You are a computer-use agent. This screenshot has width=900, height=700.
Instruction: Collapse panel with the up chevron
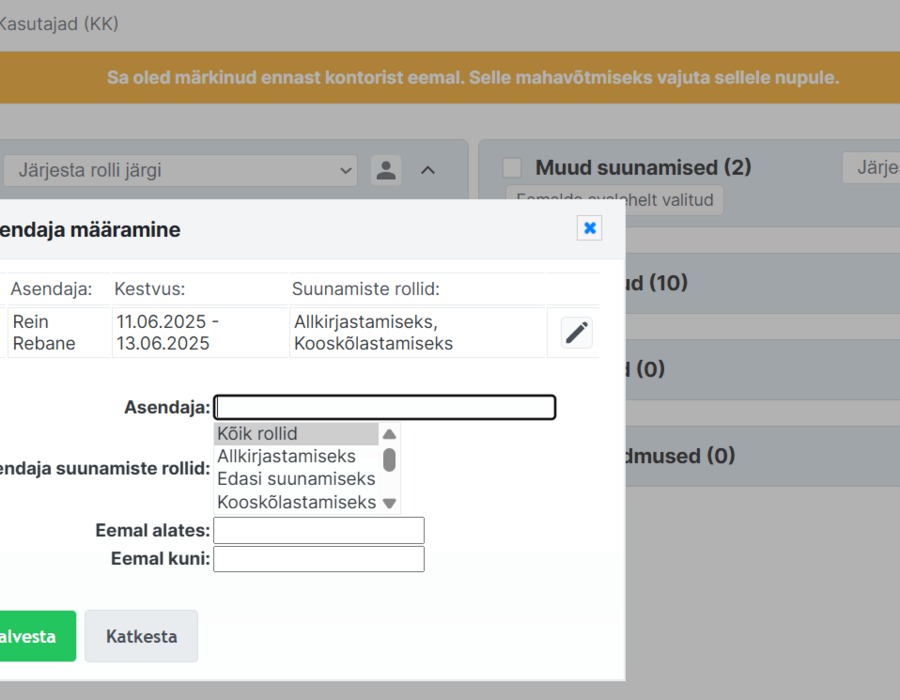[428, 170]
